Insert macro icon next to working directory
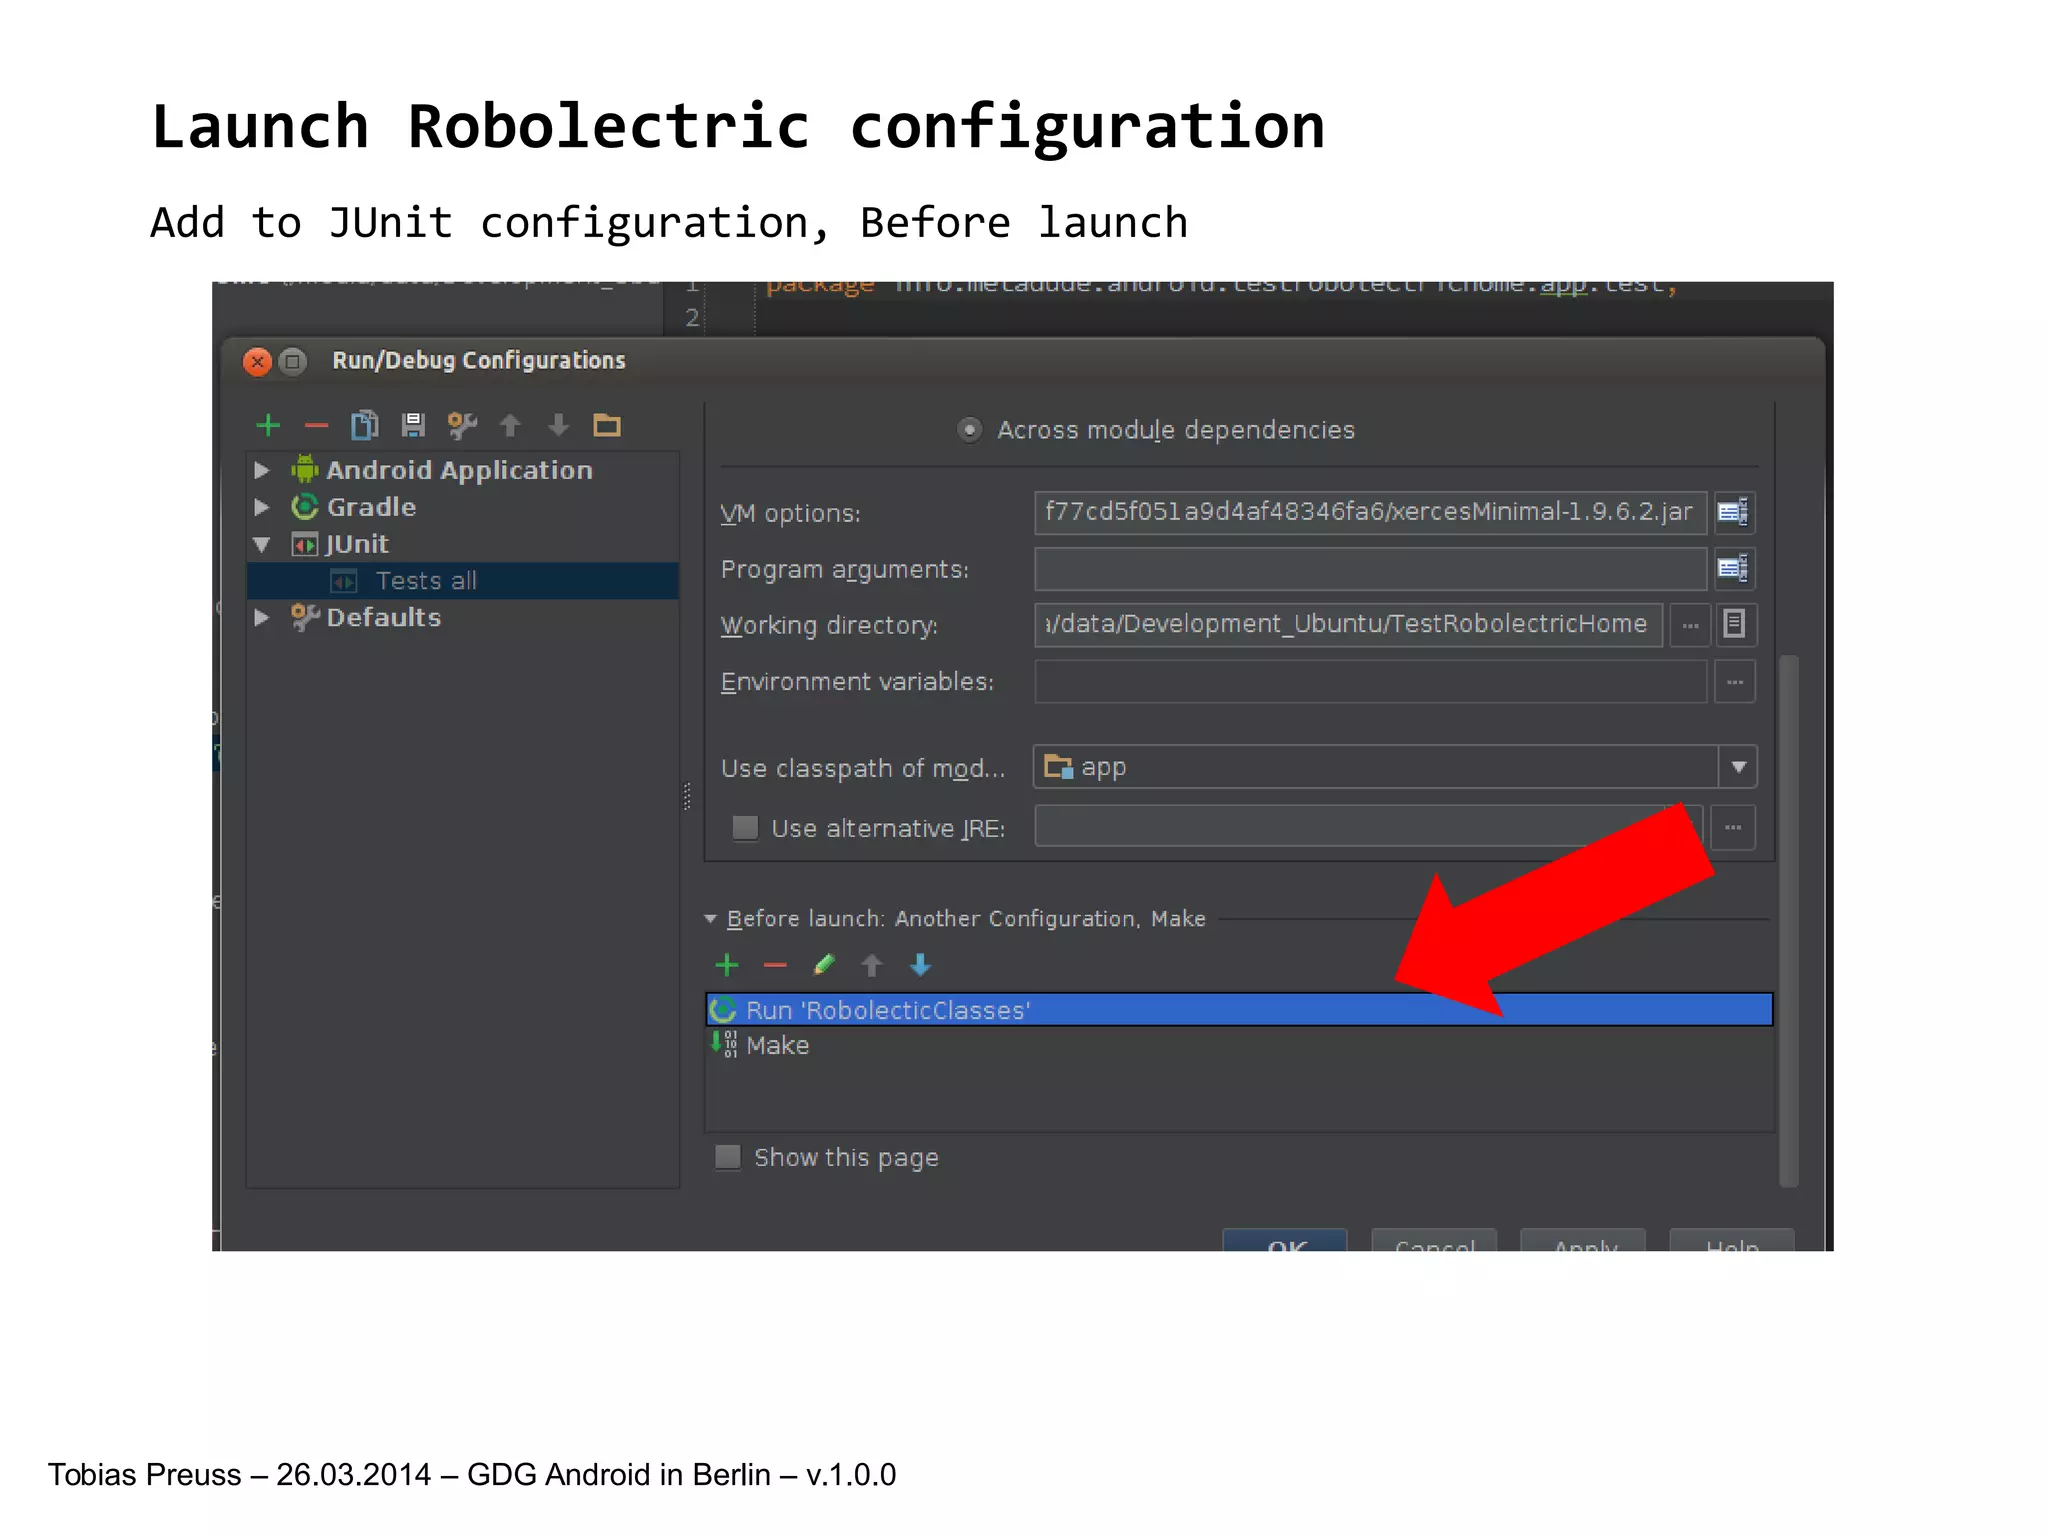Image resolution: width=2048 pixels, height=1535 pixels. point(1734,625)
